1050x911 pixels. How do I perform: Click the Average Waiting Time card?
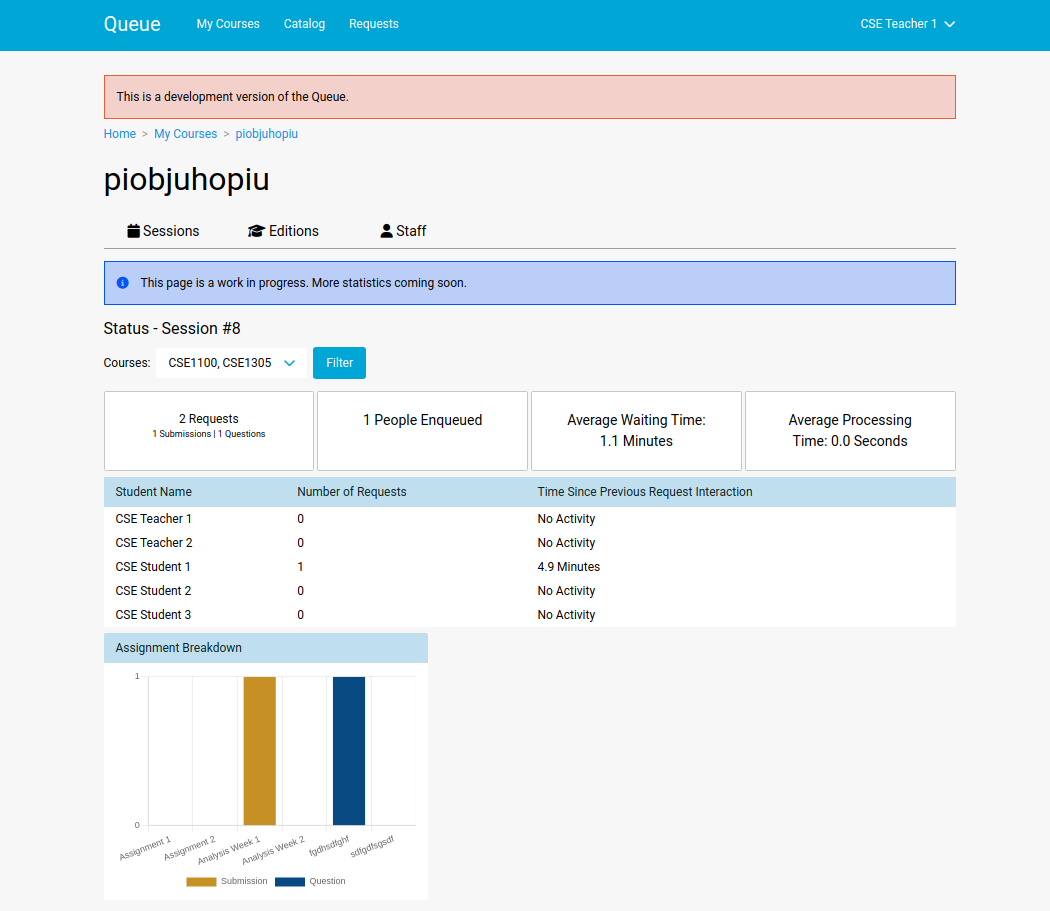click(636, 431)
